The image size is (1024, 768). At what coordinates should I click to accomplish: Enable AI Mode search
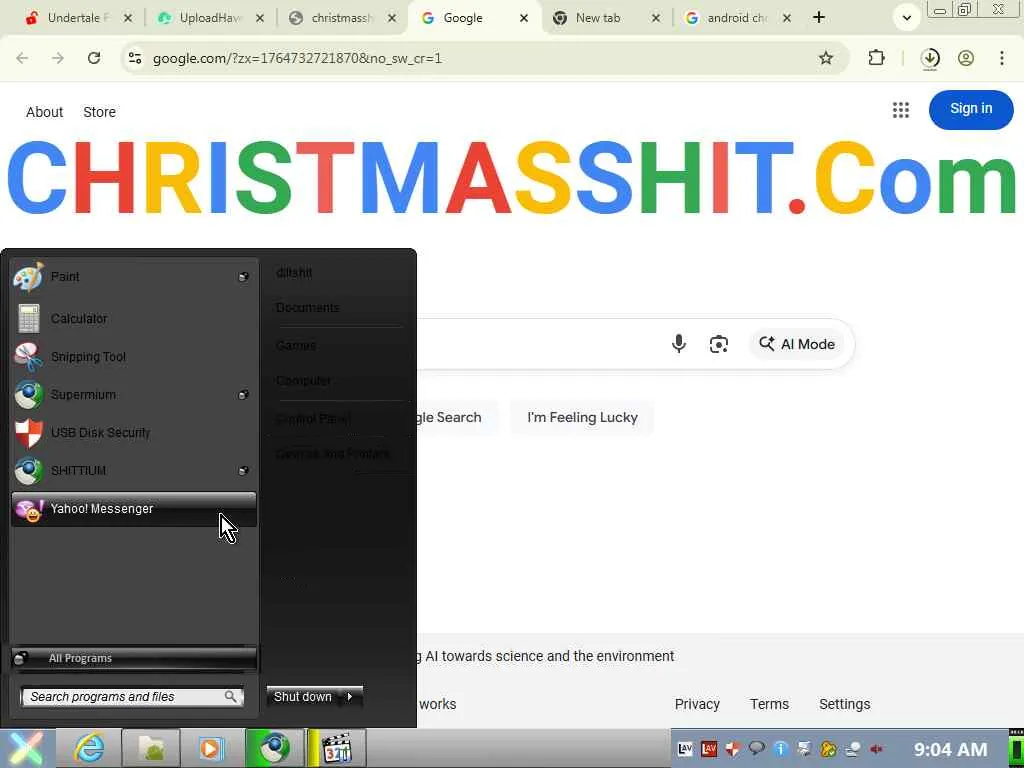[797, 344]
